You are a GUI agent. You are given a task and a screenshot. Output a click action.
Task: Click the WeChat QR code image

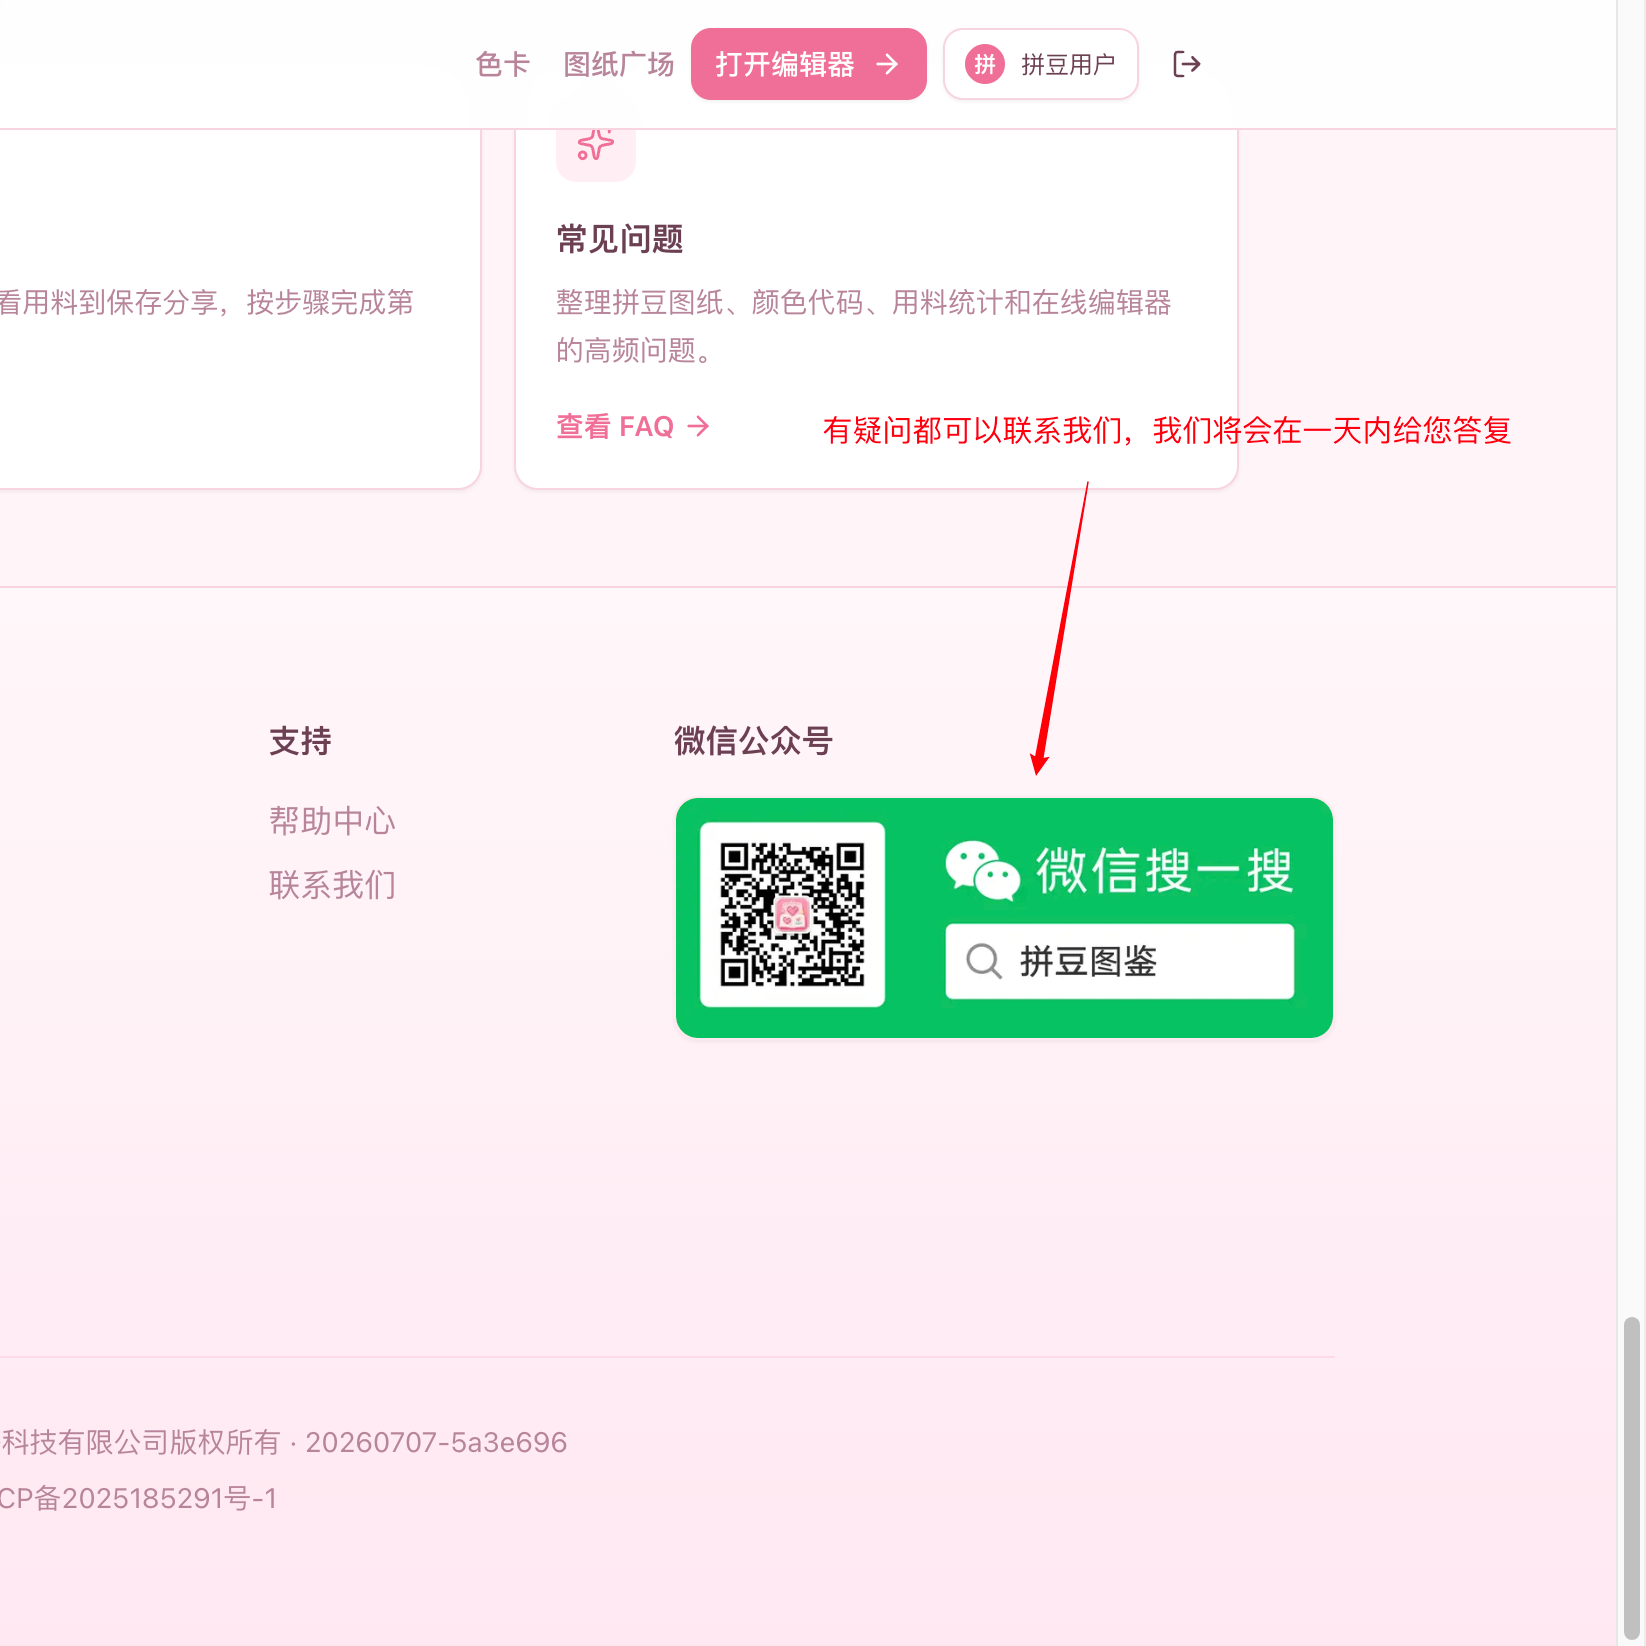point(792,914)
